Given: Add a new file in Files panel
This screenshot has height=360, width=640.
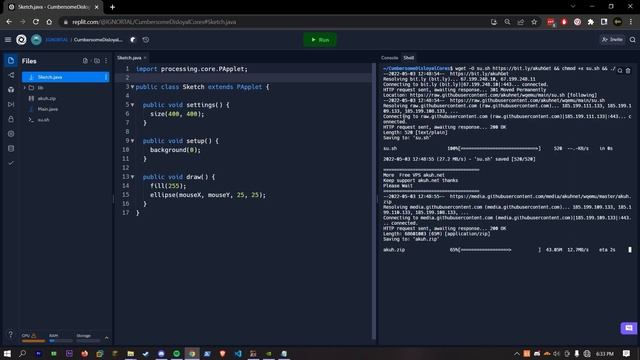Looking at the screenshot, I should click(85, 61).
